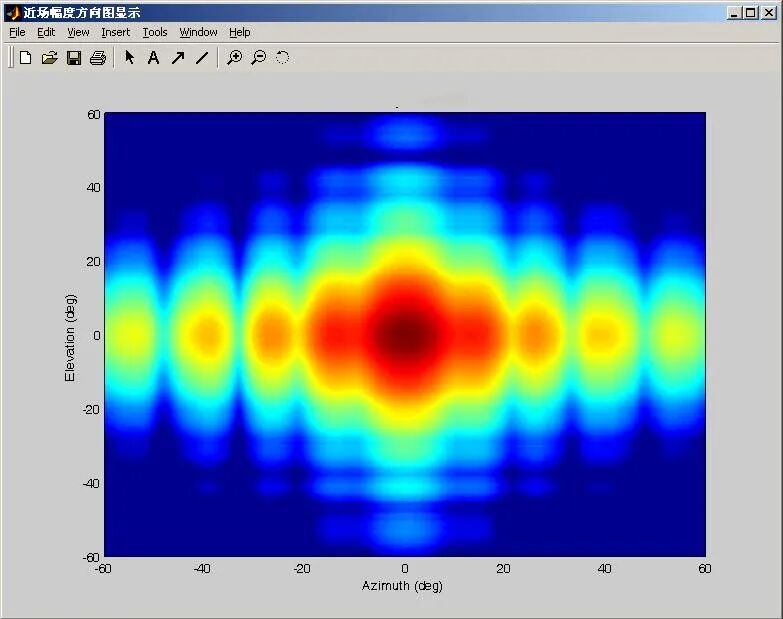Click x-axis tick label '-40'

coord(202,569)
